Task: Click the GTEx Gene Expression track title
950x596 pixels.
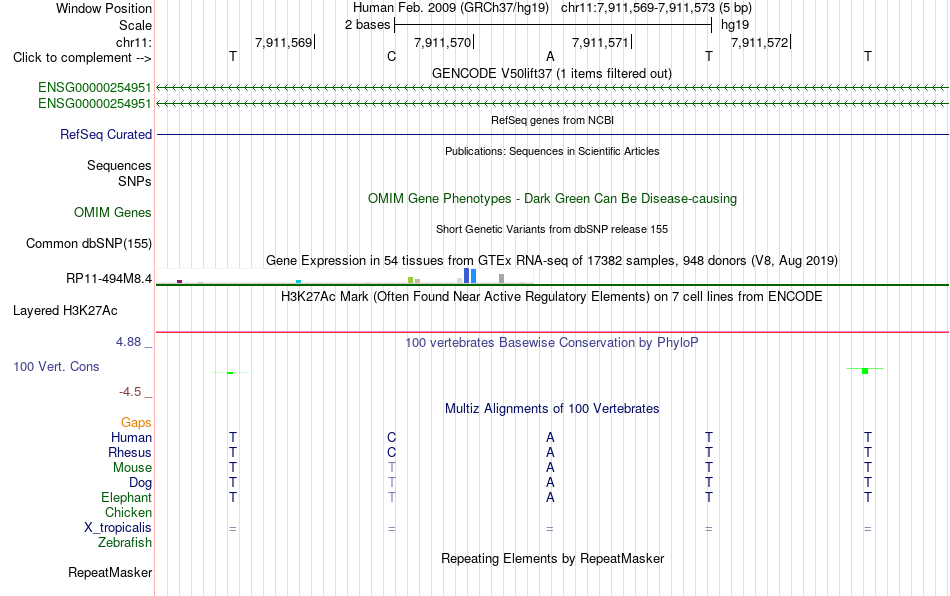Action: coord(552,260)
